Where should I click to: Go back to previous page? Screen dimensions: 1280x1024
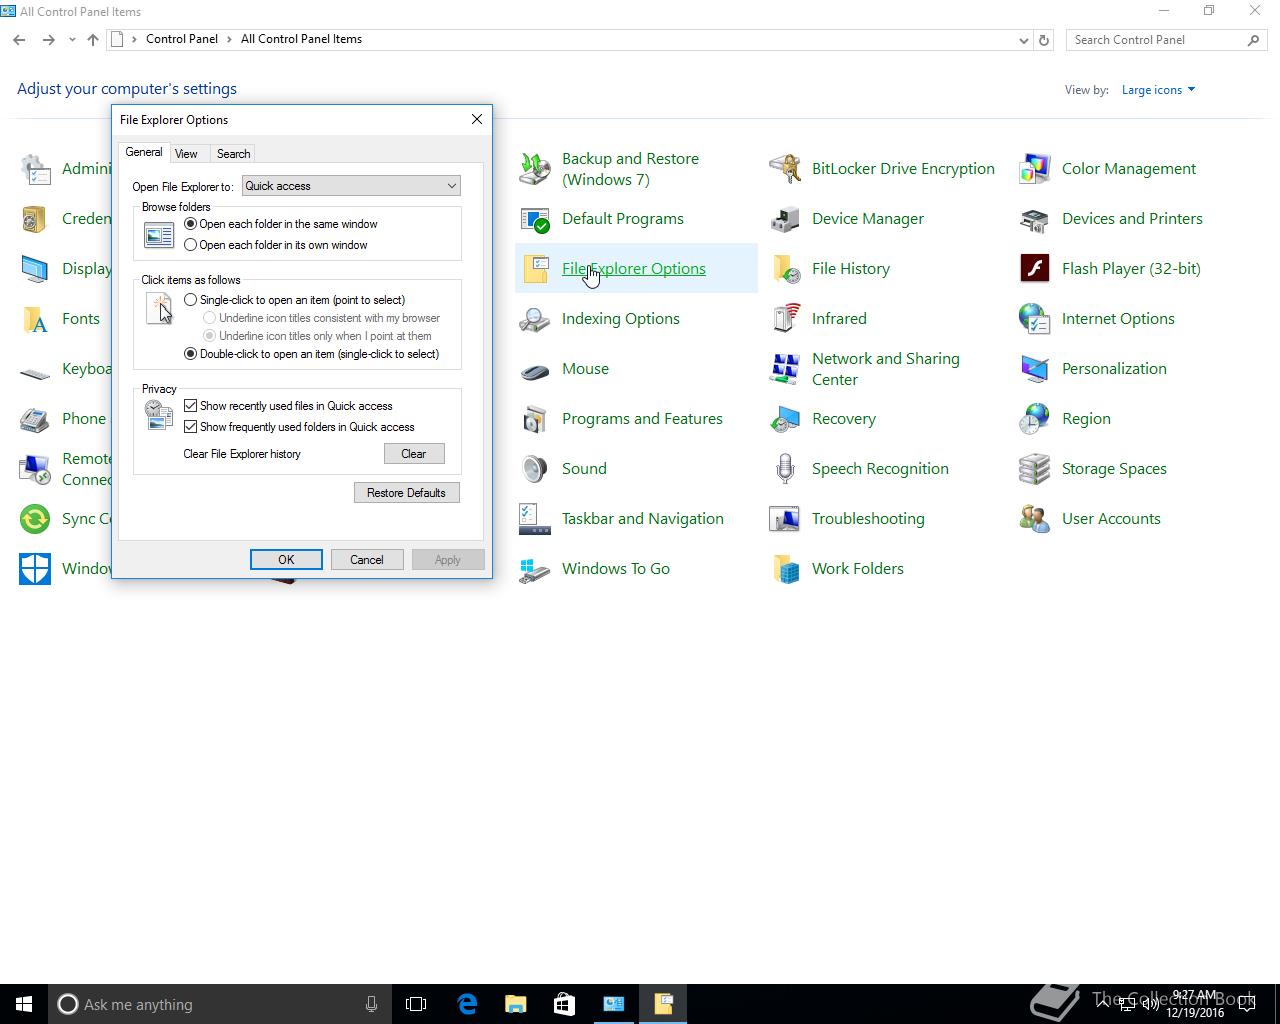pyautogui.click(x=19, y=40)
